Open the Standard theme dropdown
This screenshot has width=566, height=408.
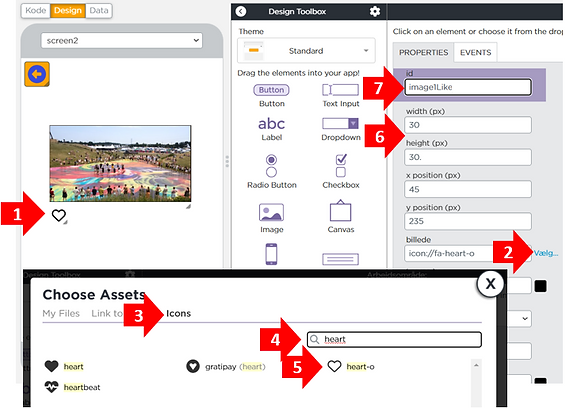[x=306, y=51]
